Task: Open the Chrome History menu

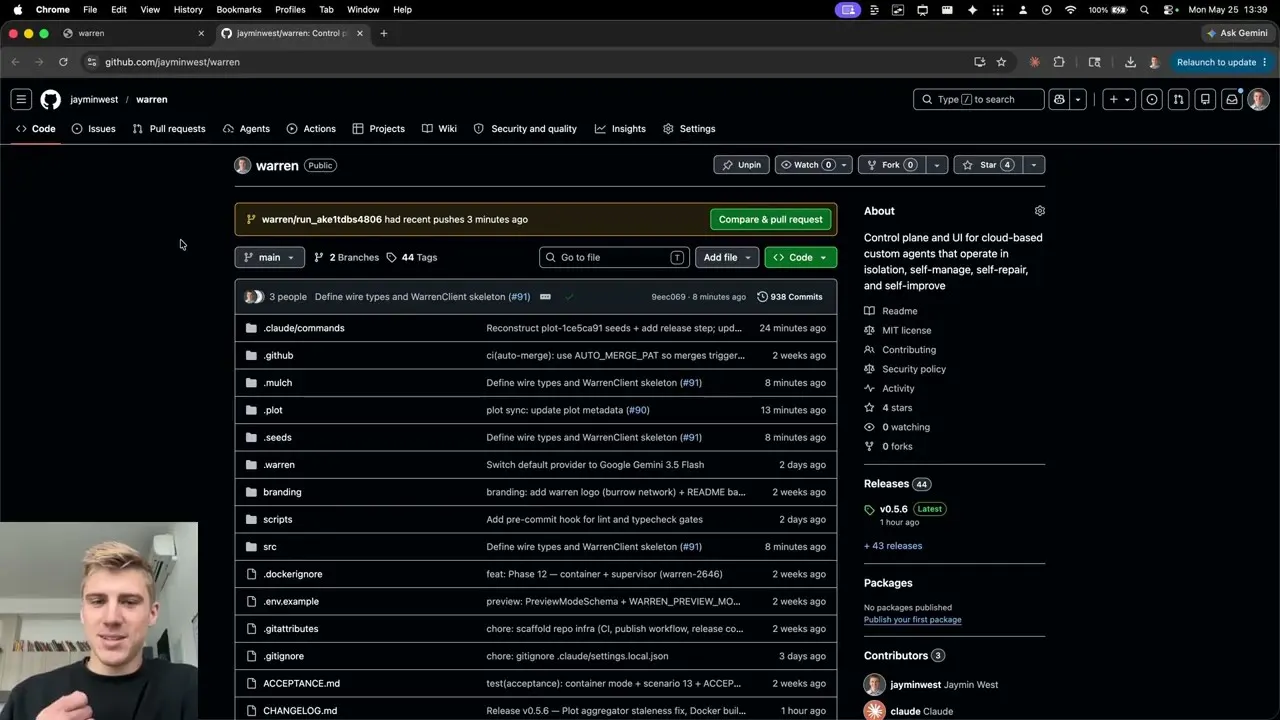Action: tap(188, 10)
